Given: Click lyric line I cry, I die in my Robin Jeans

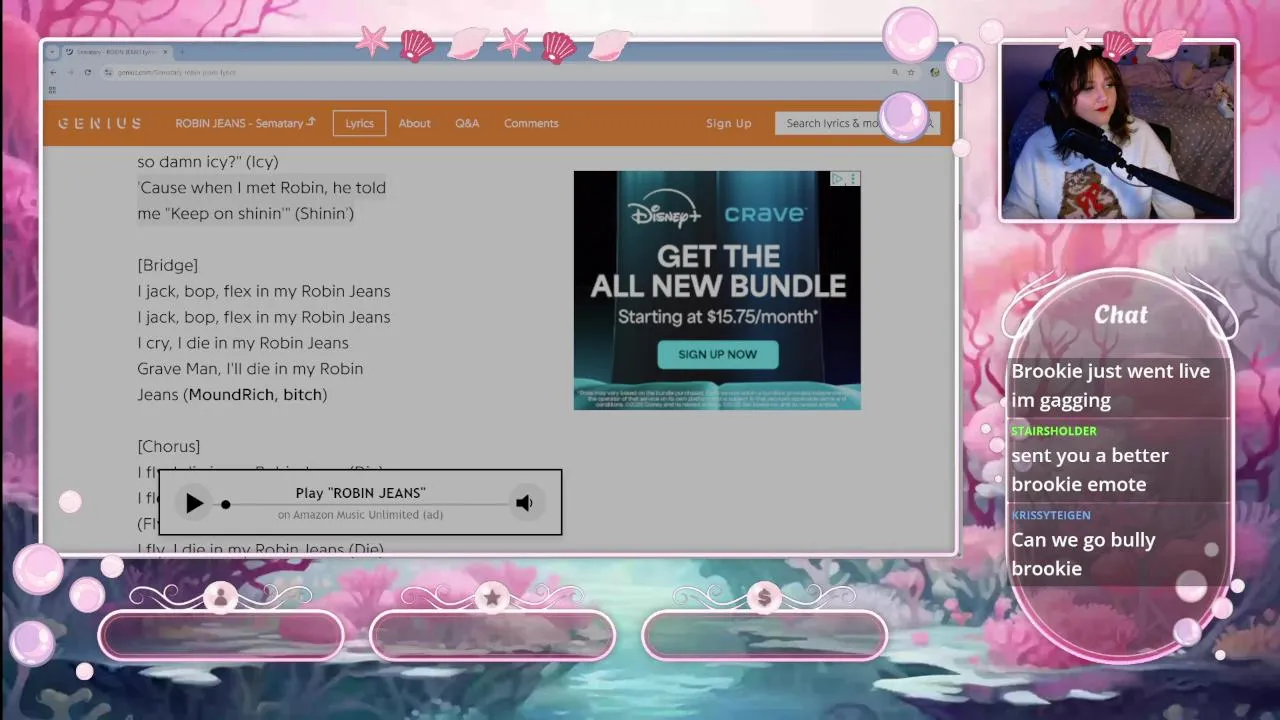Looking at the screenshot, I should click(243, 343).
